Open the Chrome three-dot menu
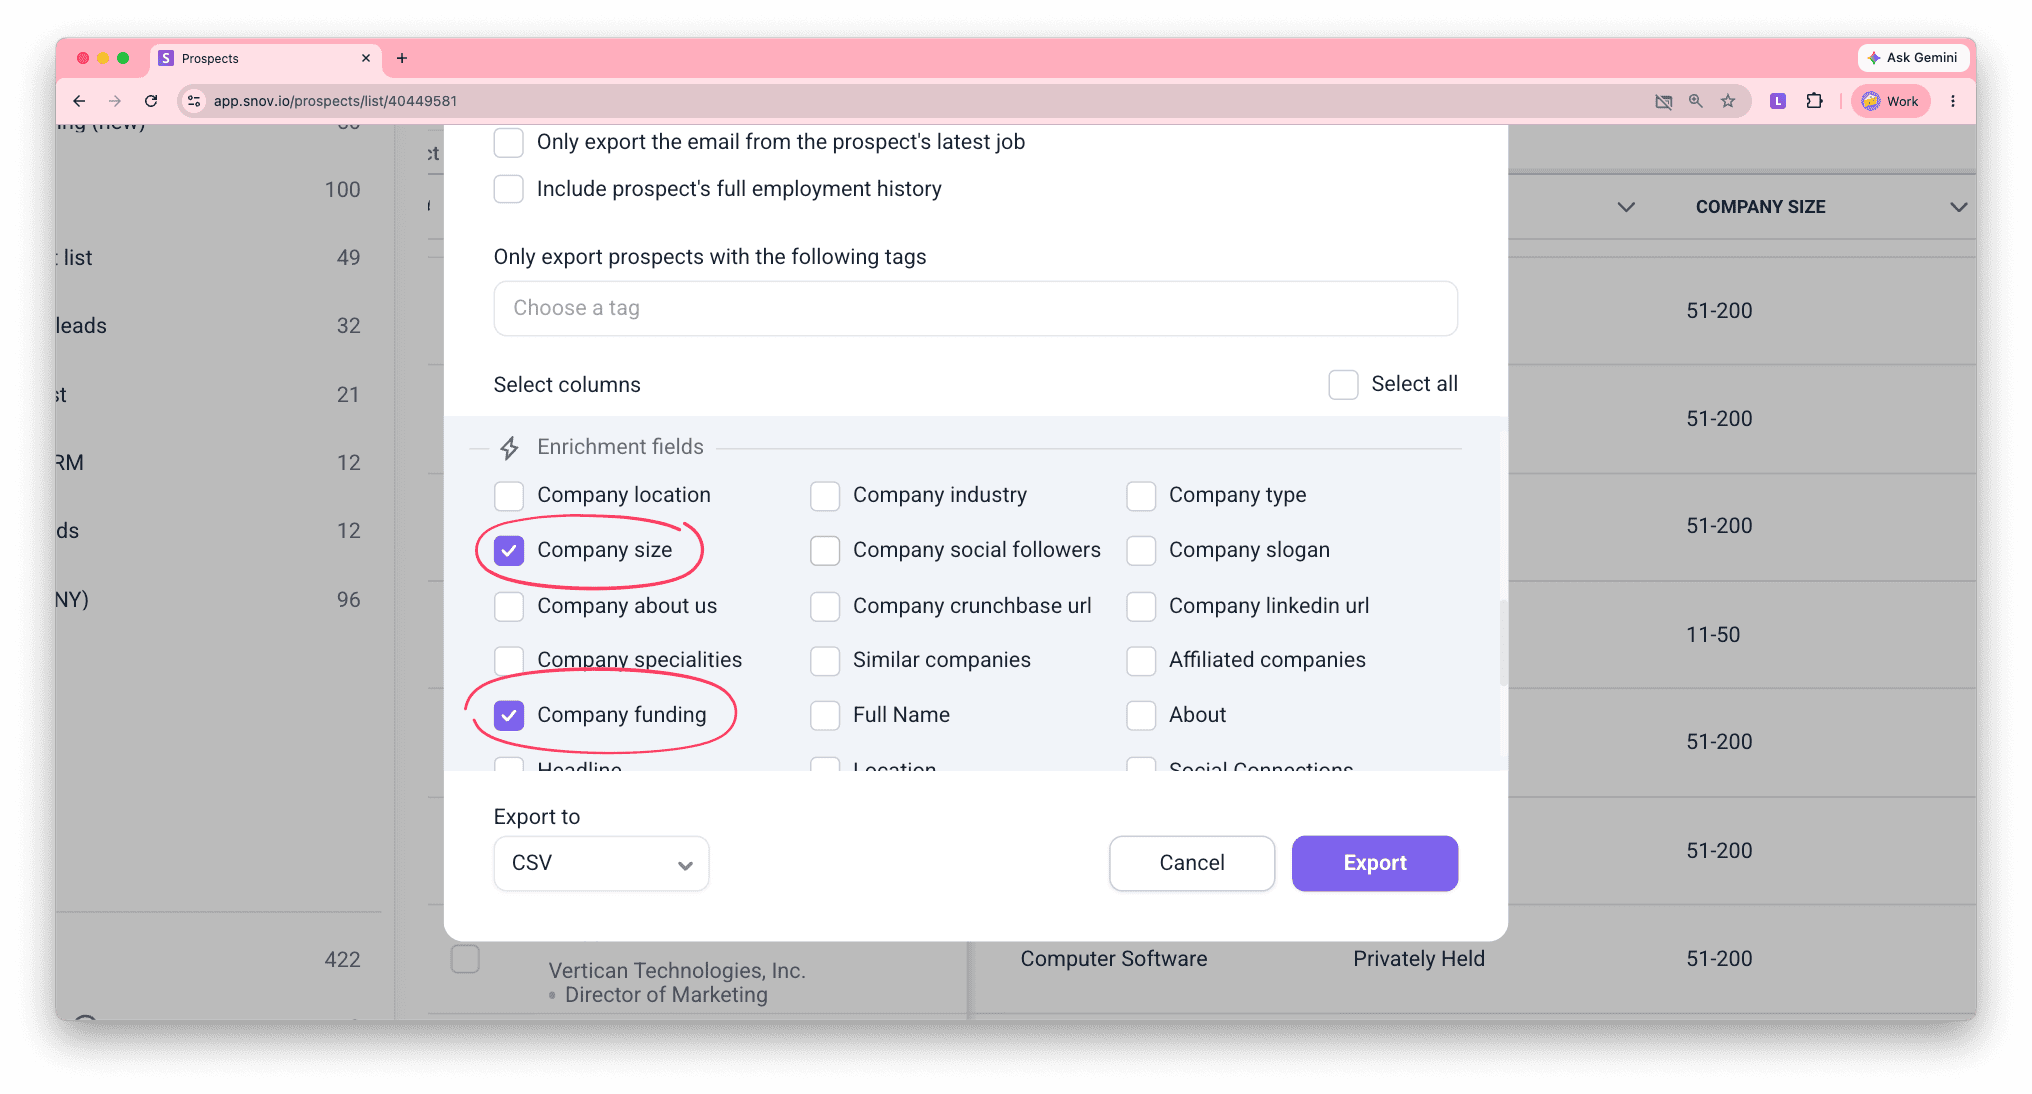This screenshot has width=2032, height=1094. pos(1953,101)
